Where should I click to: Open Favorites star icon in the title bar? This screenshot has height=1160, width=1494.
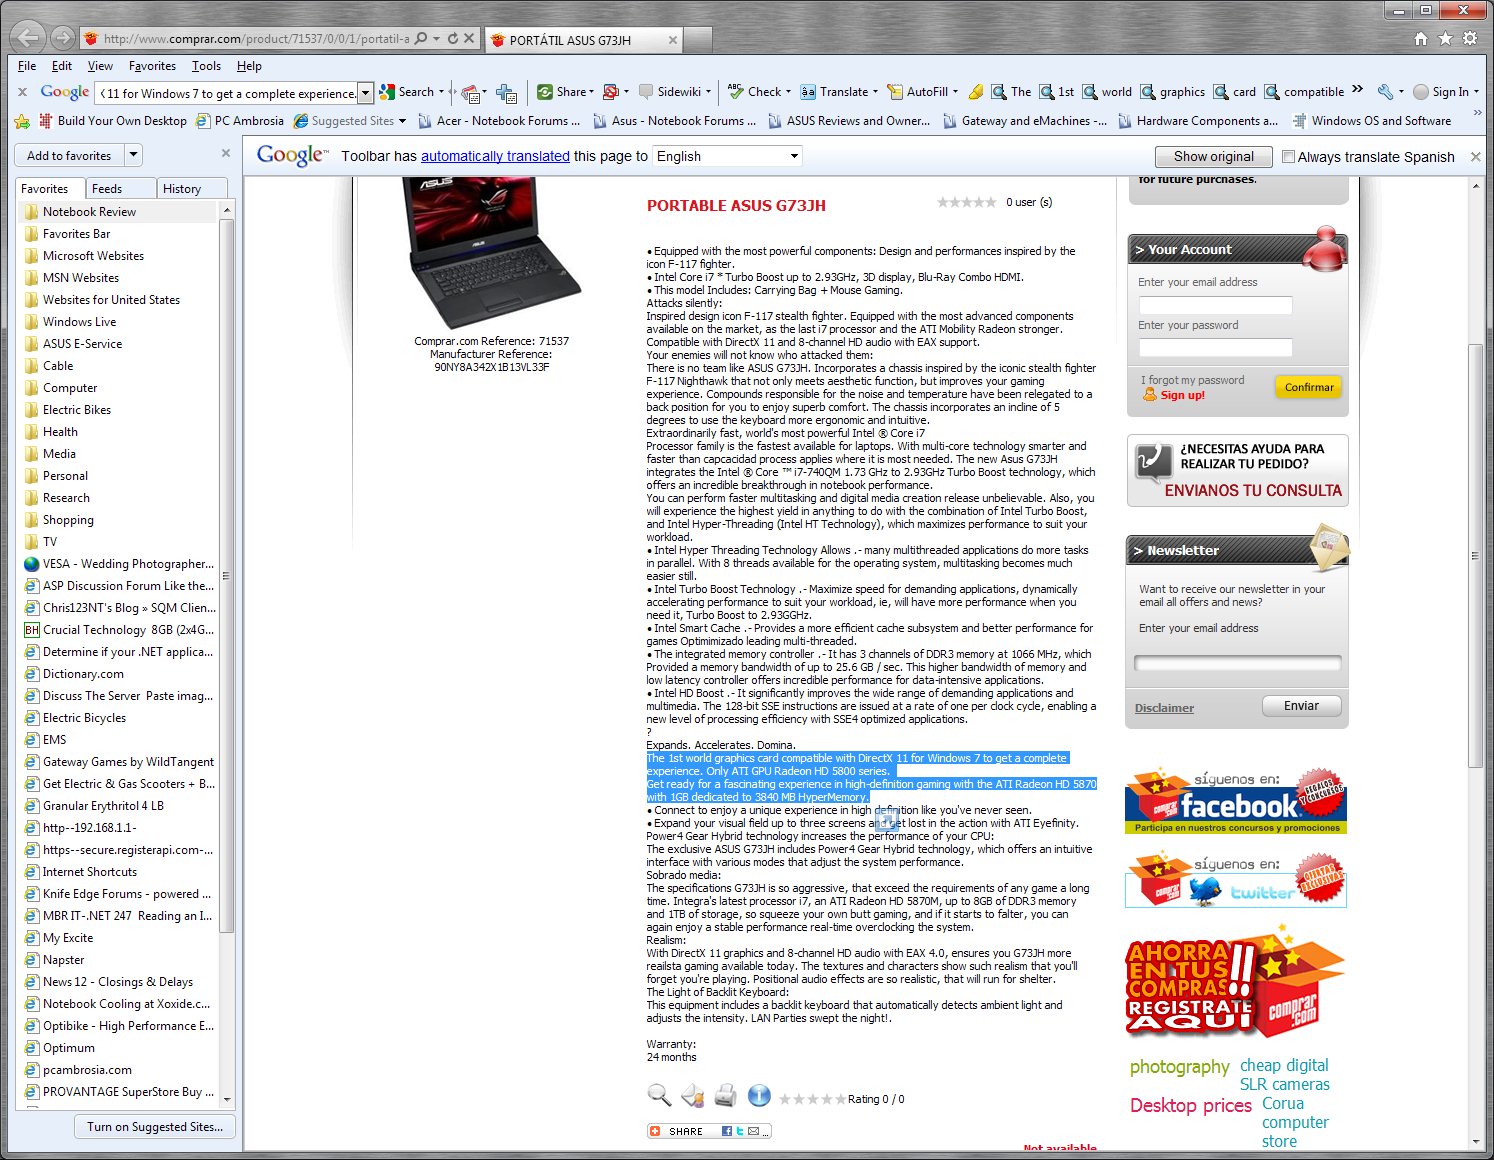coord(1445,38)
